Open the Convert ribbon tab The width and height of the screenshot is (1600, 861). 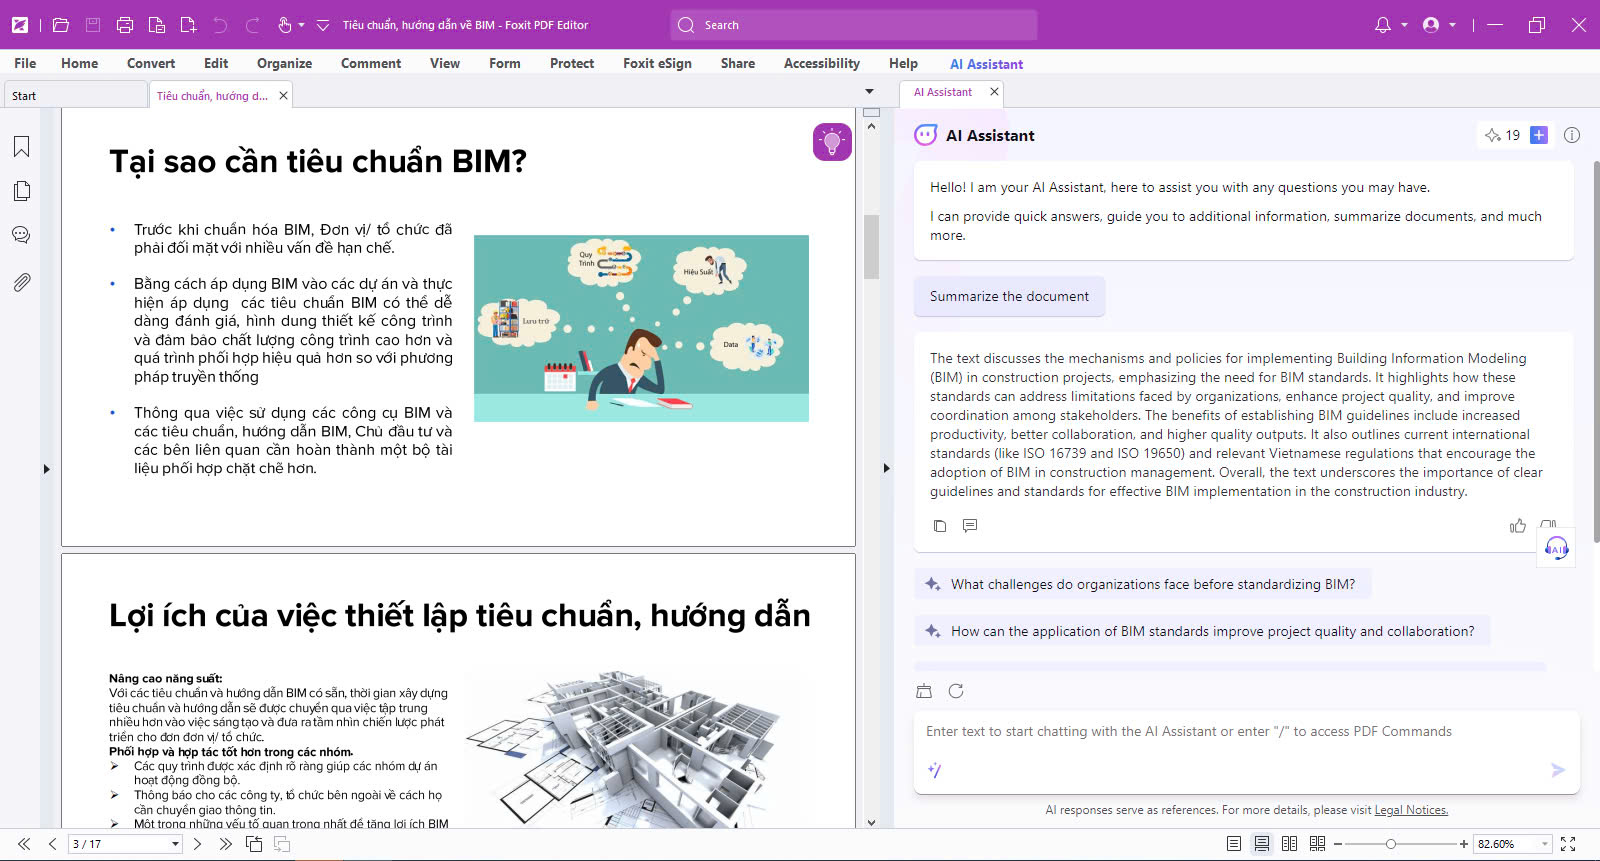coord(151,63)
